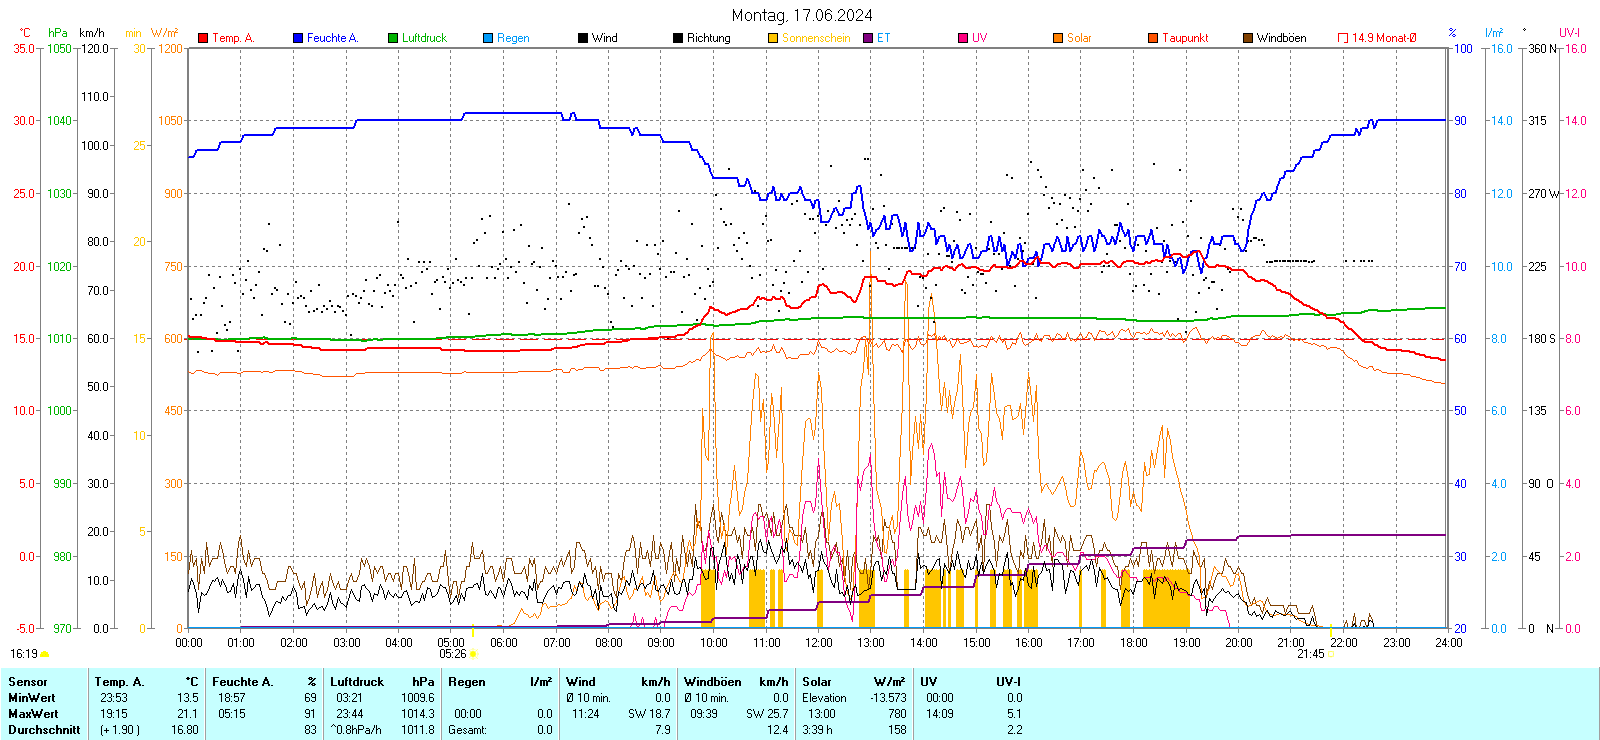
Task: Click the red Temp. A. legend square
Action: (203, 38)
